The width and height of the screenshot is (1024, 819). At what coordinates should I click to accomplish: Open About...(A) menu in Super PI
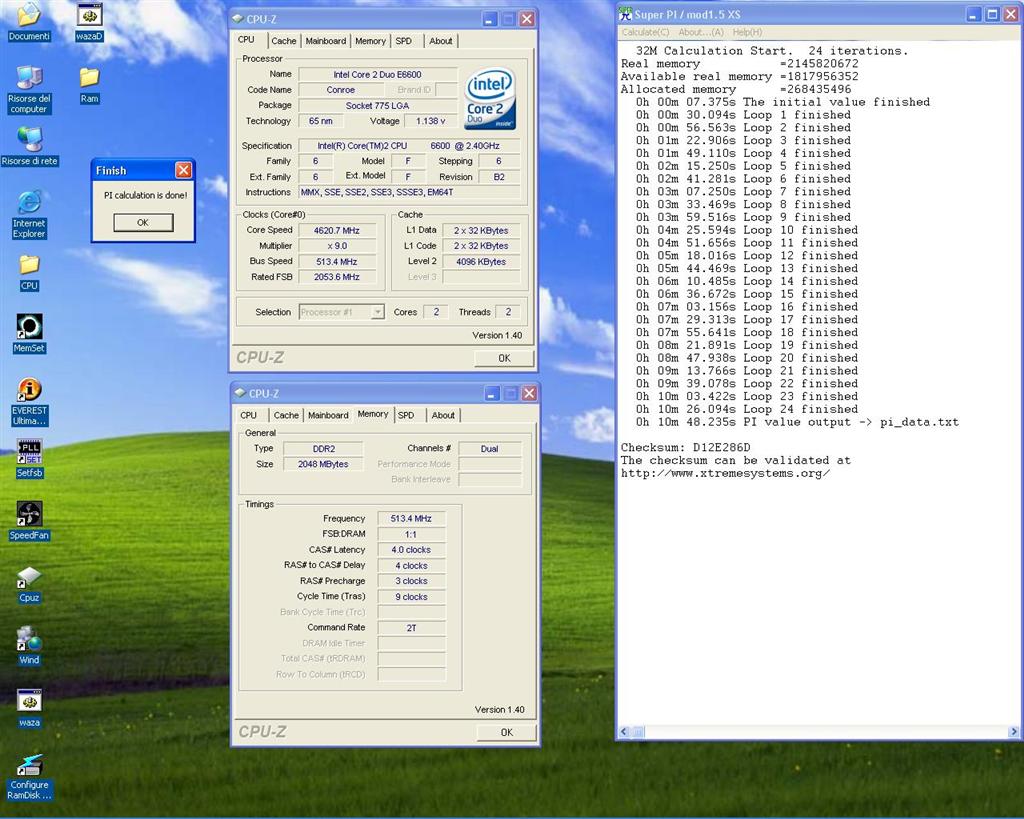pos(701,32)
